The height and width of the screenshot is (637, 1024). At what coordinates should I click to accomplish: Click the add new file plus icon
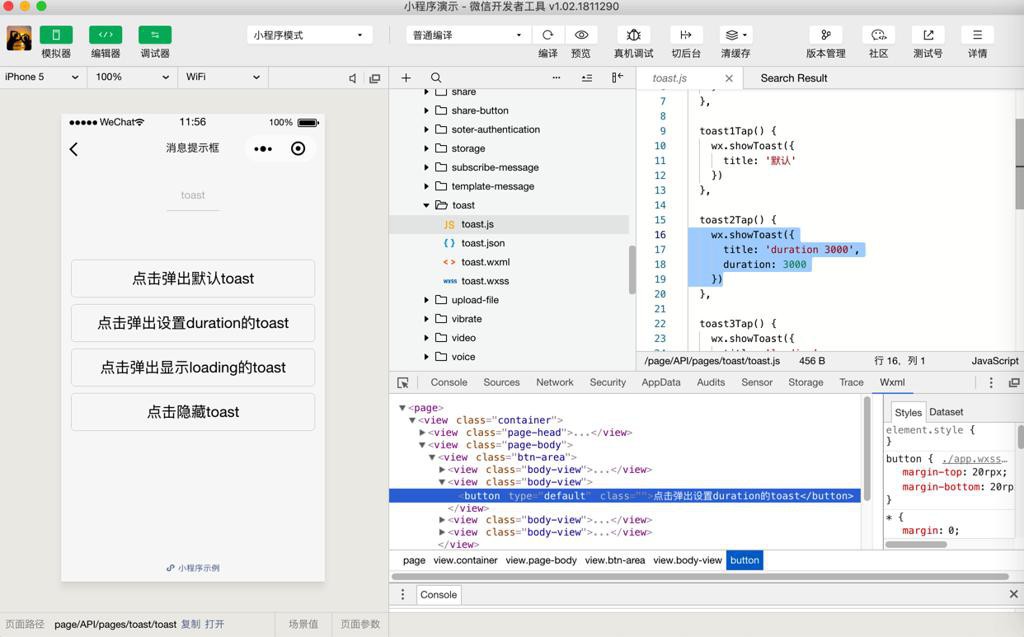tap(406, 78)
